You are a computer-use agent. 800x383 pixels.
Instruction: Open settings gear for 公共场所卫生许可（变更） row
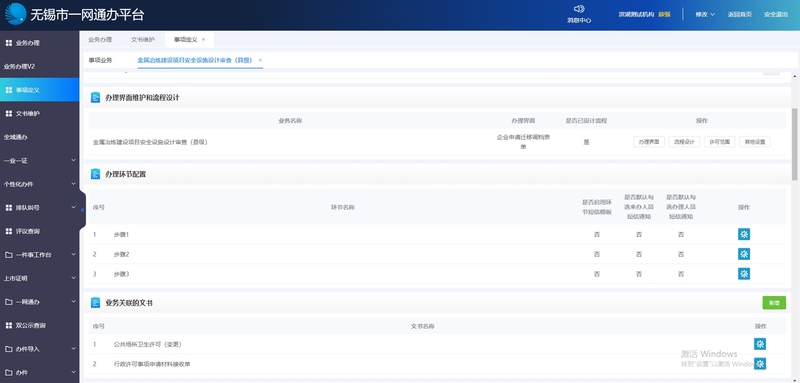760,344
